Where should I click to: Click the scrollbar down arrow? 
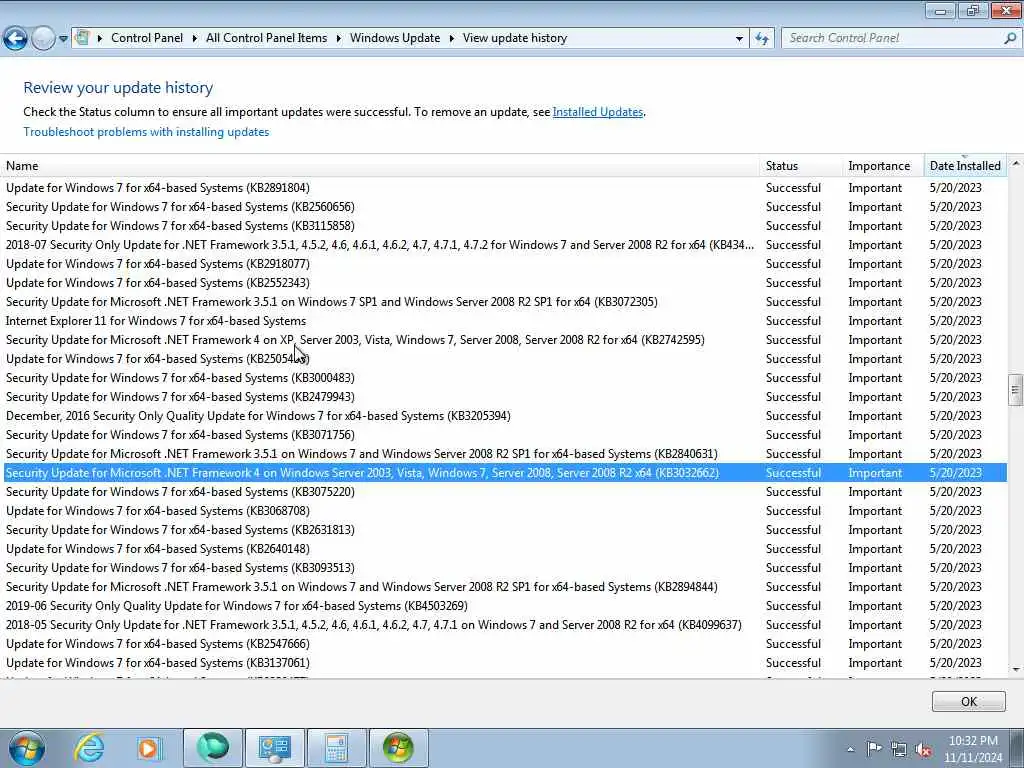[x=1016, y=669]
